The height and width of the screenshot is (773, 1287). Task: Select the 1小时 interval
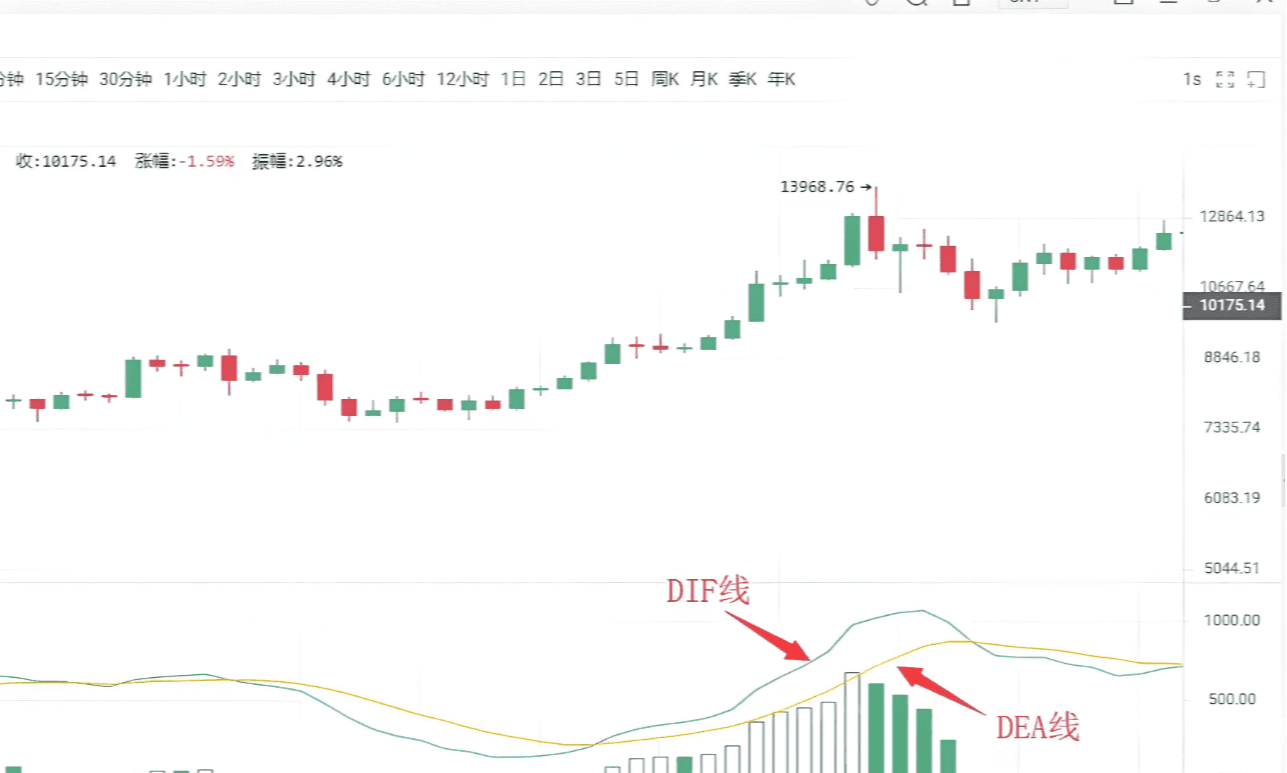tap(184, 79)
